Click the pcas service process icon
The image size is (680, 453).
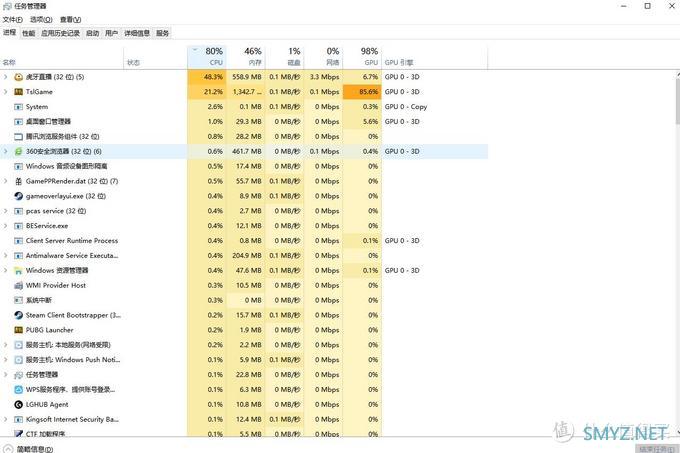coord(18,211)
